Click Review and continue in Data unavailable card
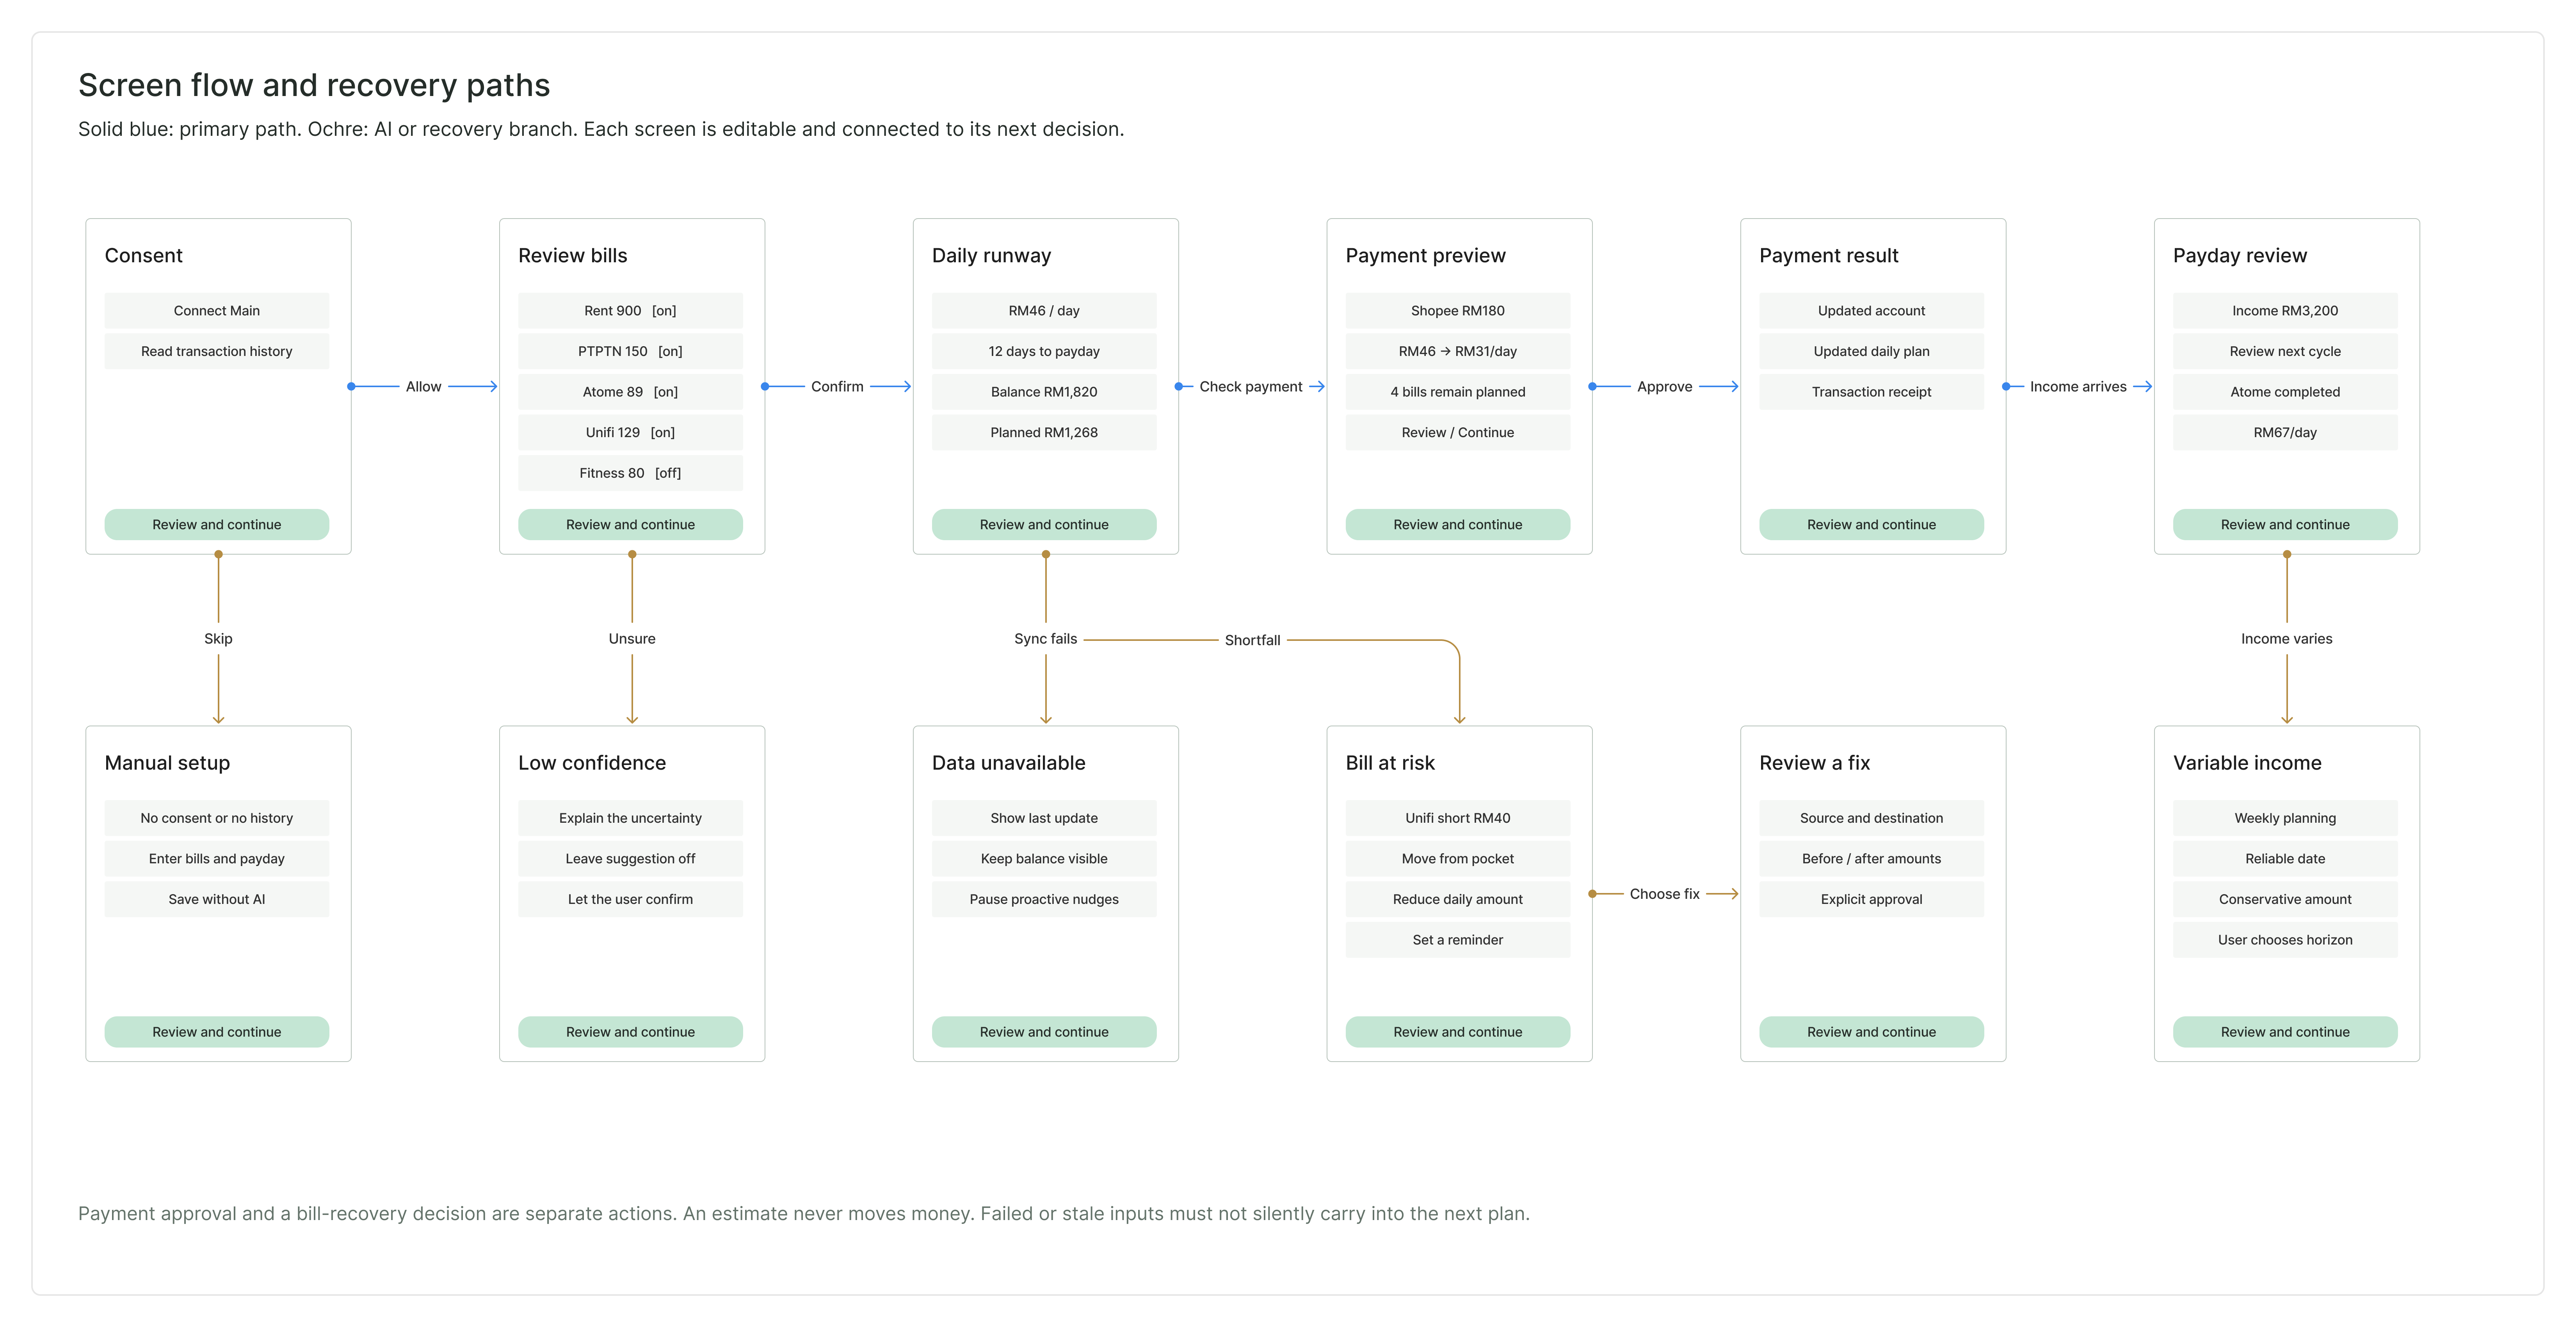Viewport: 2576px width, 1327px height. (x=1044, y=1031)
